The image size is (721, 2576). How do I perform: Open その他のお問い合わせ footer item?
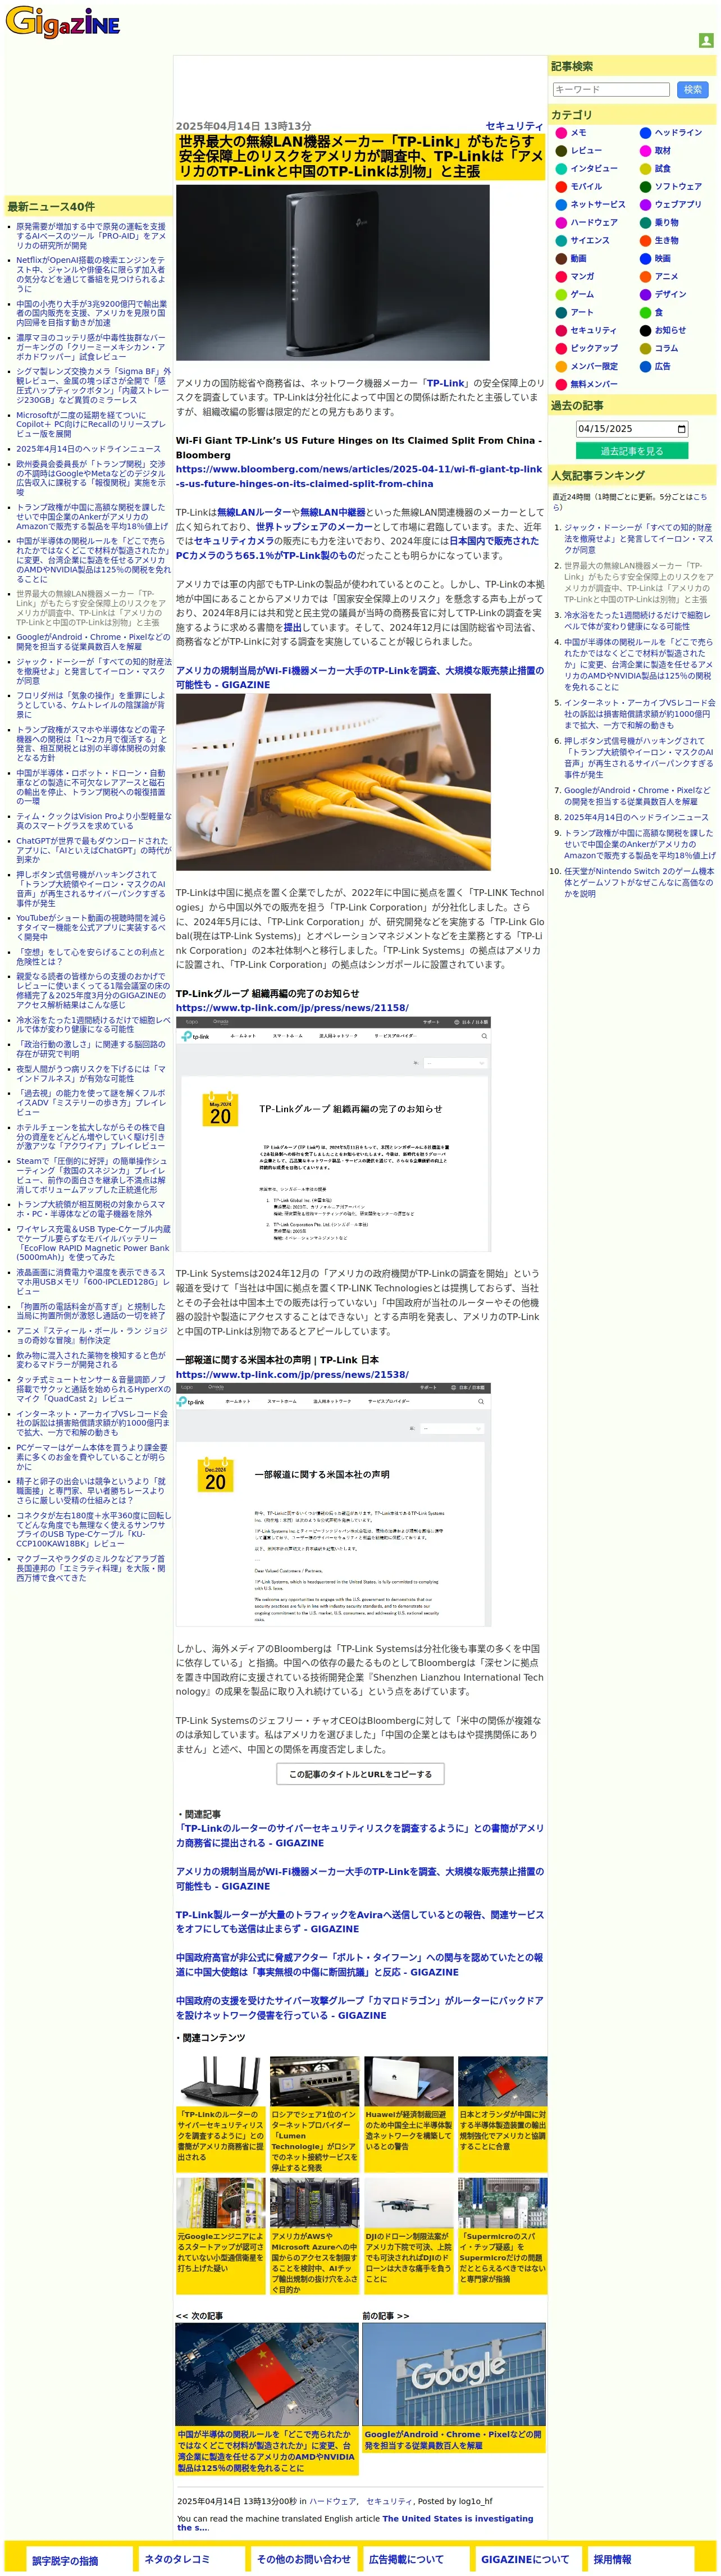click(x=303, y=2560)
